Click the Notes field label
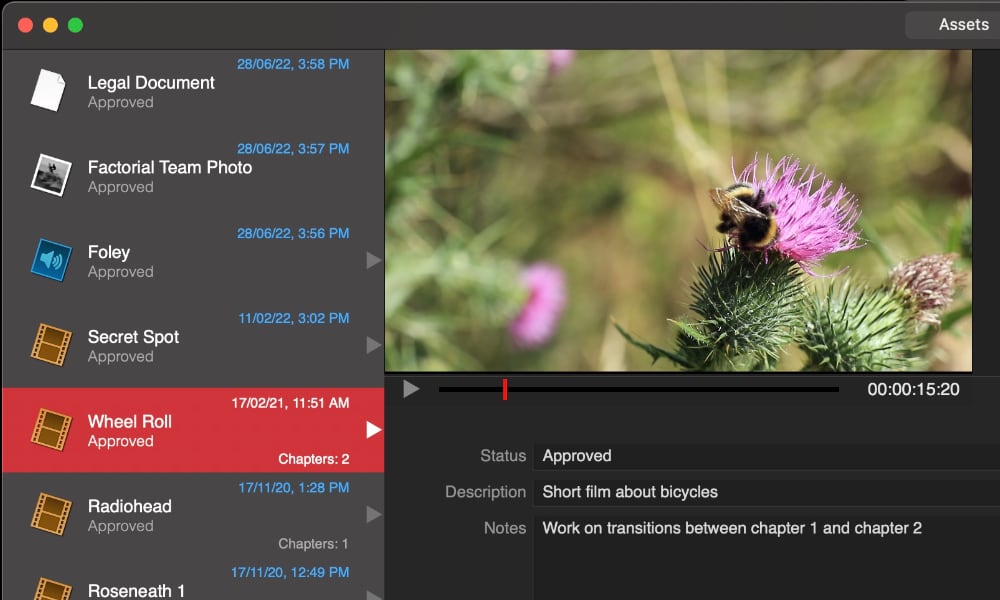The height and width of the screenshot is (600, 1000). [x=504, y=528]
